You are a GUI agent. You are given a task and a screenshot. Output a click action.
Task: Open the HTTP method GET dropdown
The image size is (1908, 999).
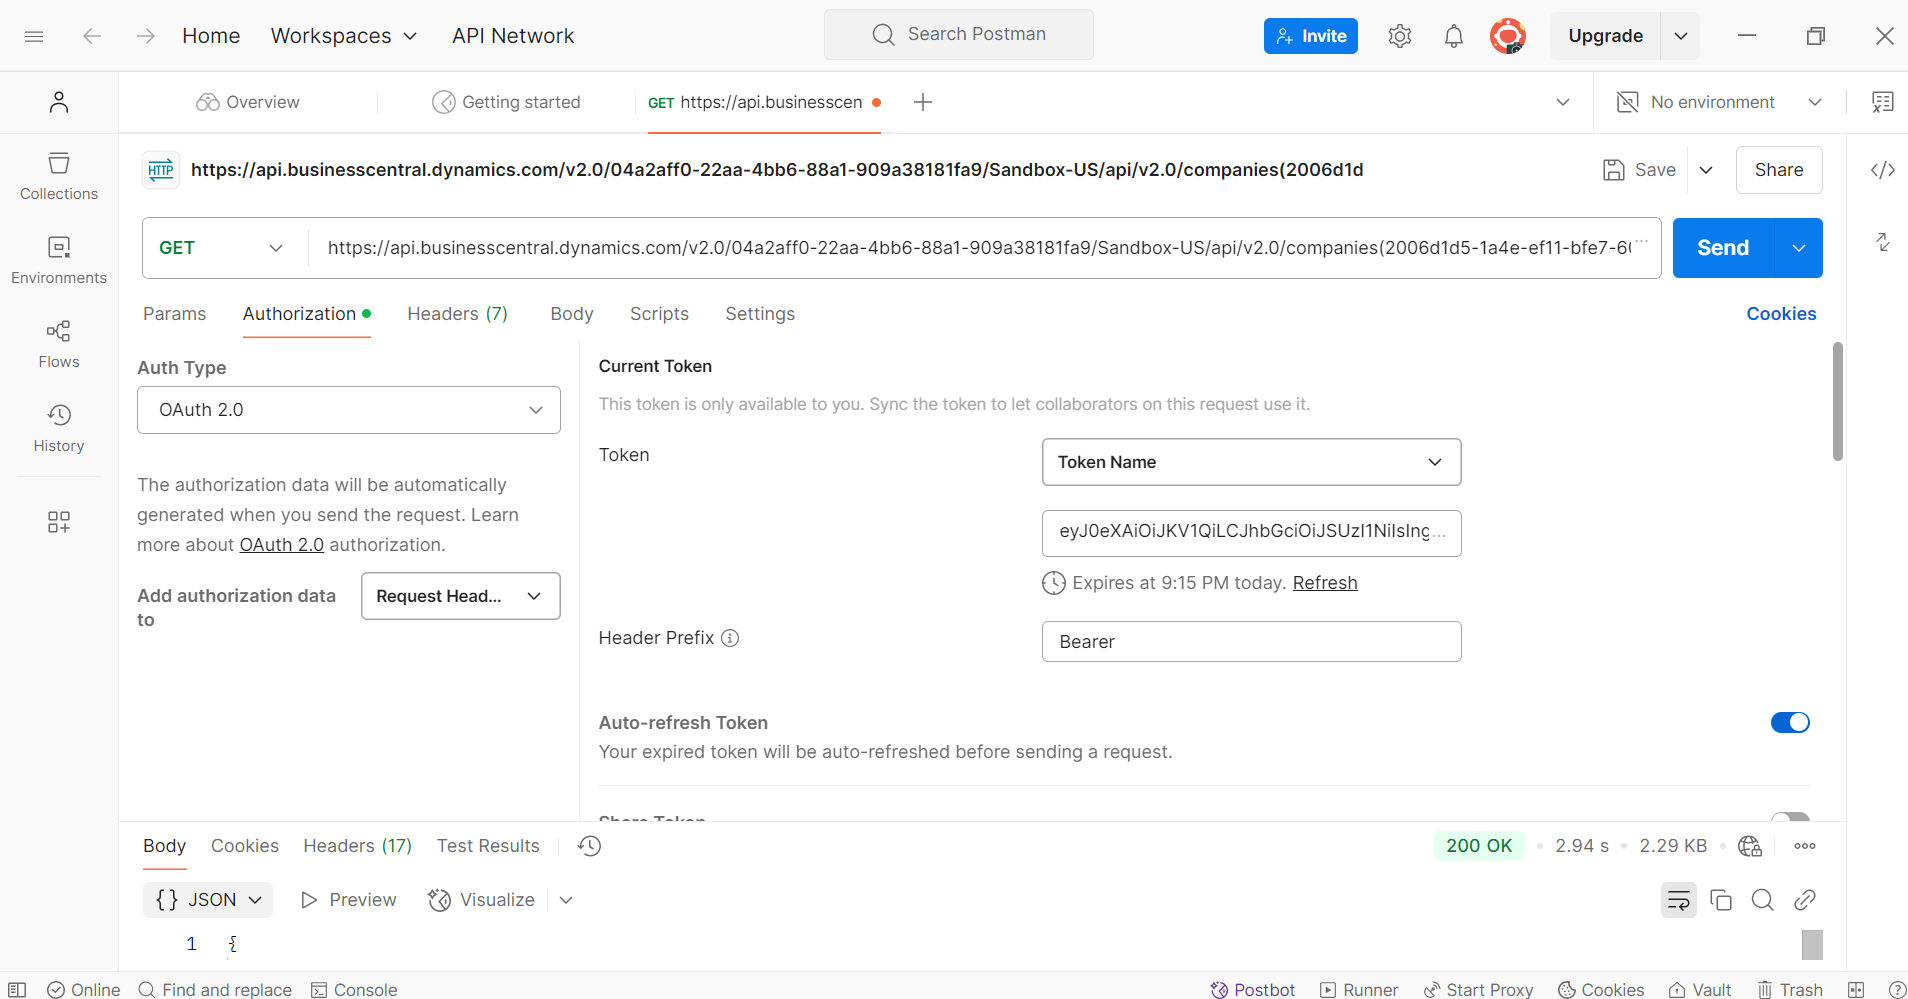[222, 248]
